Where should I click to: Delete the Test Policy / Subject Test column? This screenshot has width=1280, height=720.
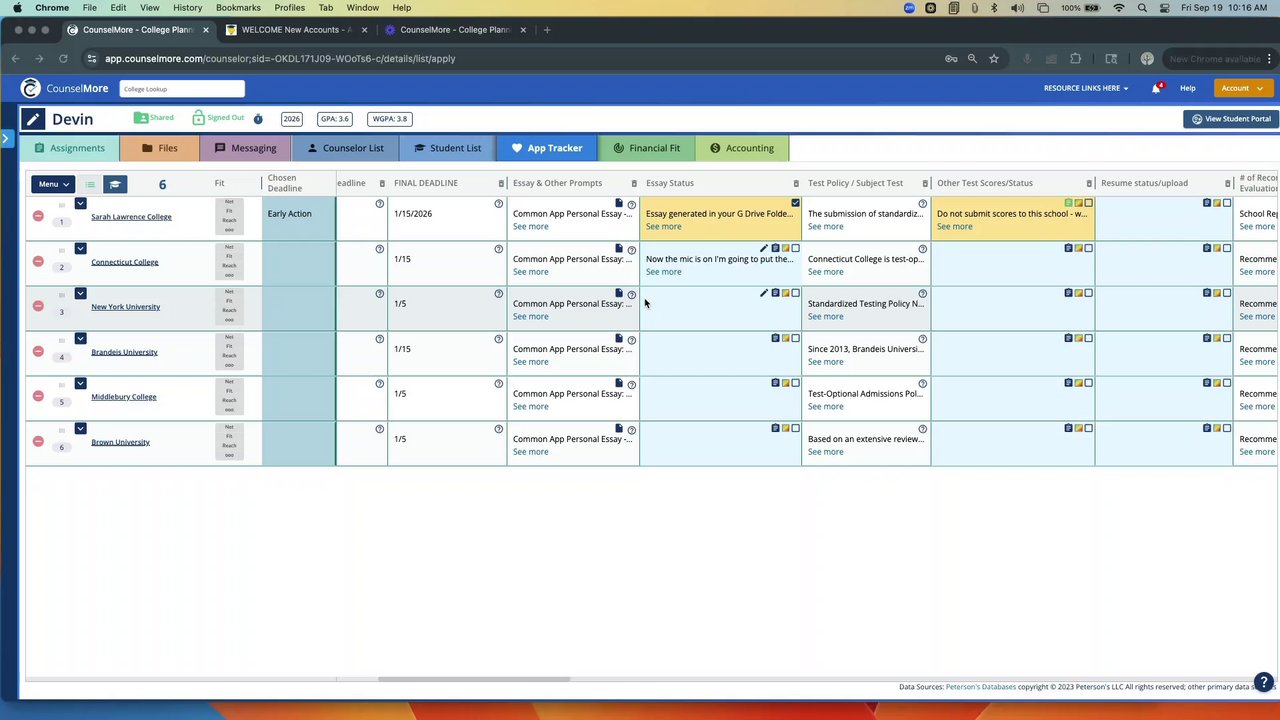pyautogui.click(x=925, y=183)
